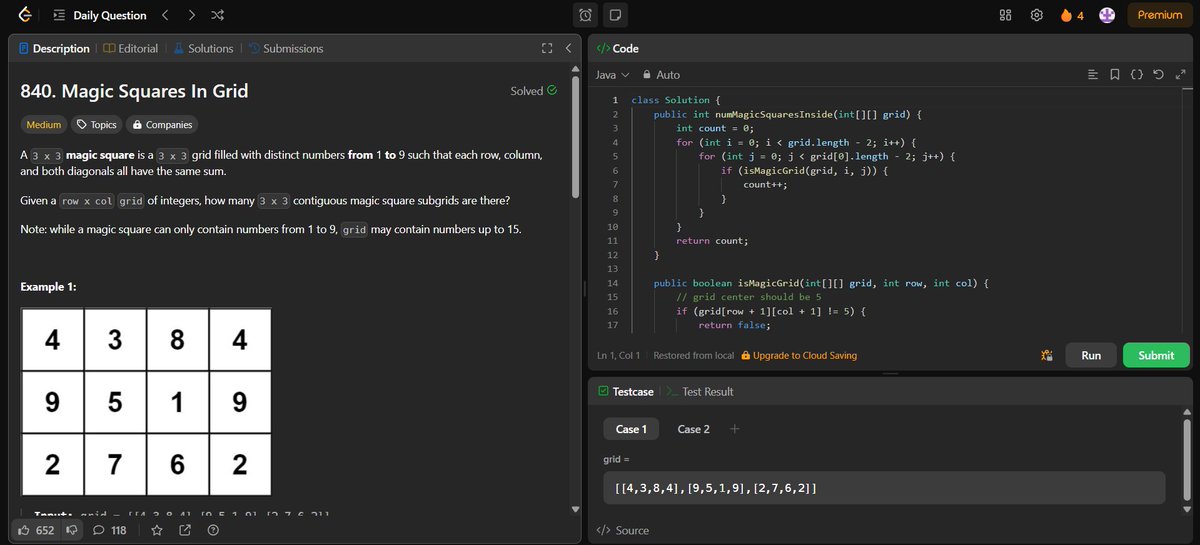Viewport: 1200px width, 545px height.
Task: Open the notes sticky icon
Action: [614, 15]
